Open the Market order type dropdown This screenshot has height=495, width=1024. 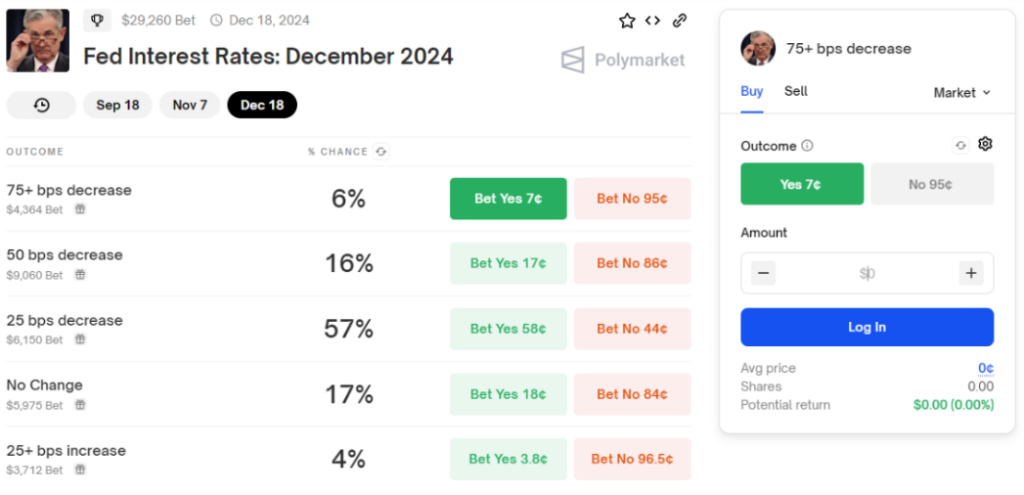pos(962,92)
